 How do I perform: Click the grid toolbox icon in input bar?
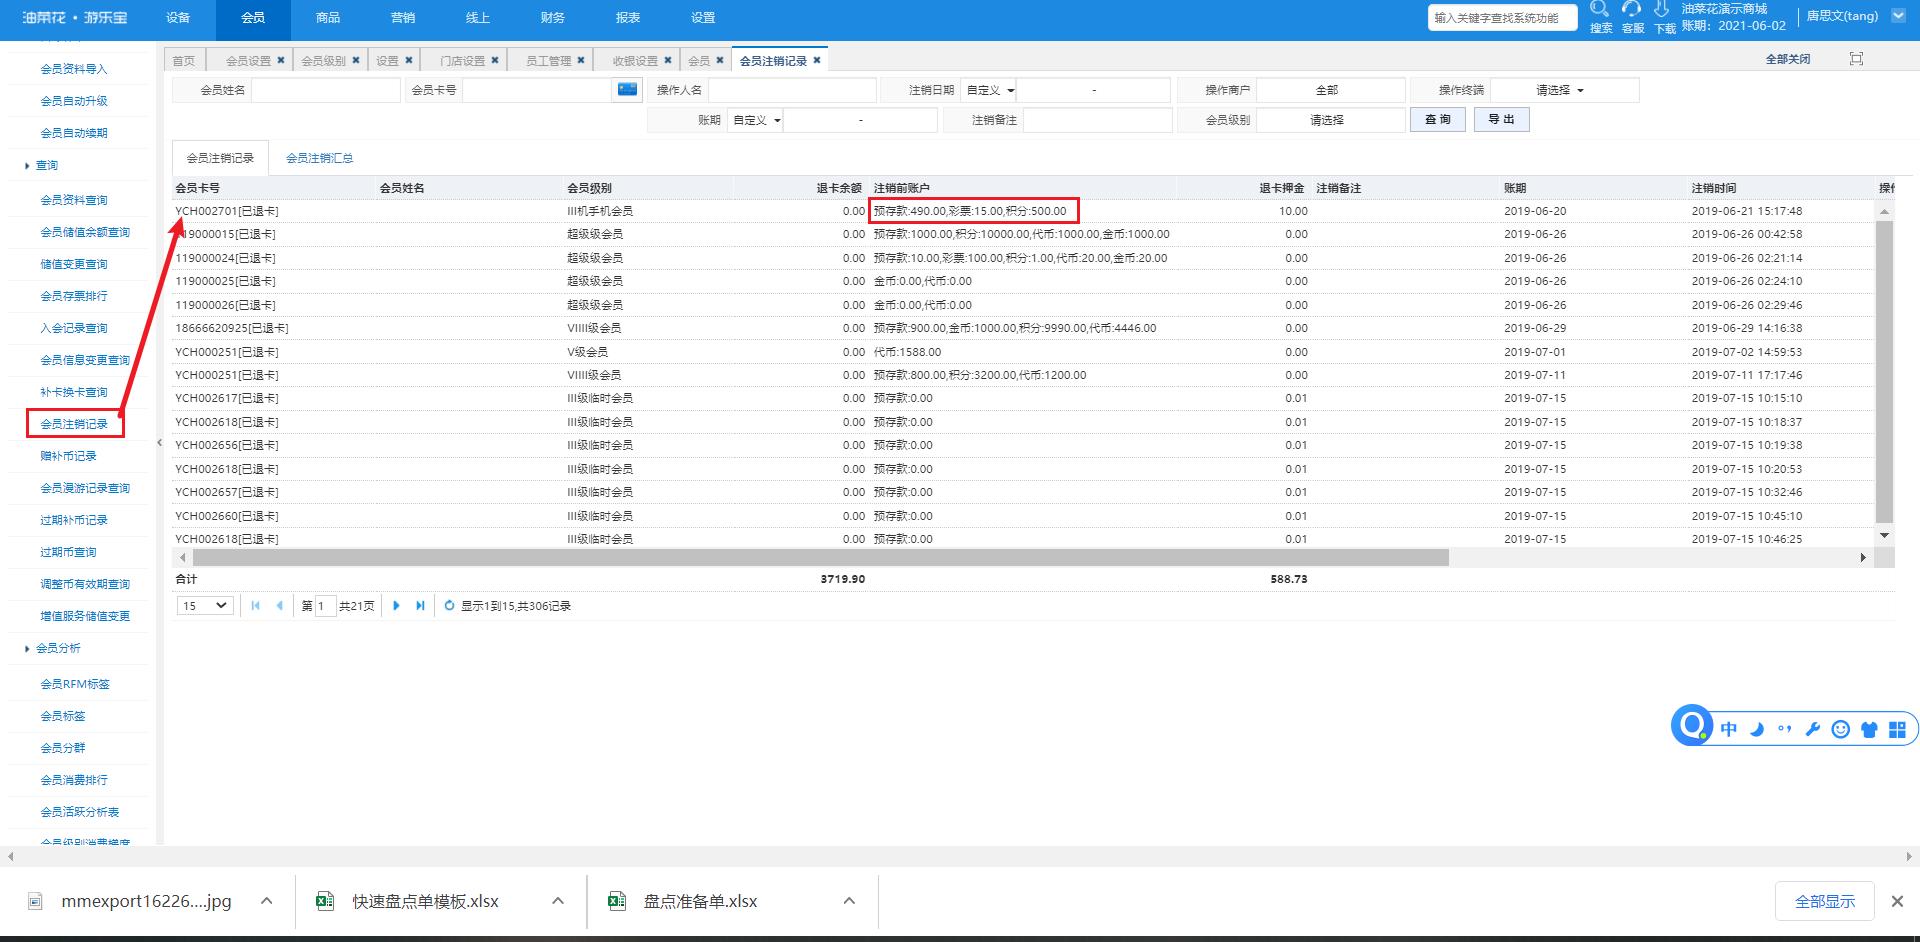coord(1897,729)
